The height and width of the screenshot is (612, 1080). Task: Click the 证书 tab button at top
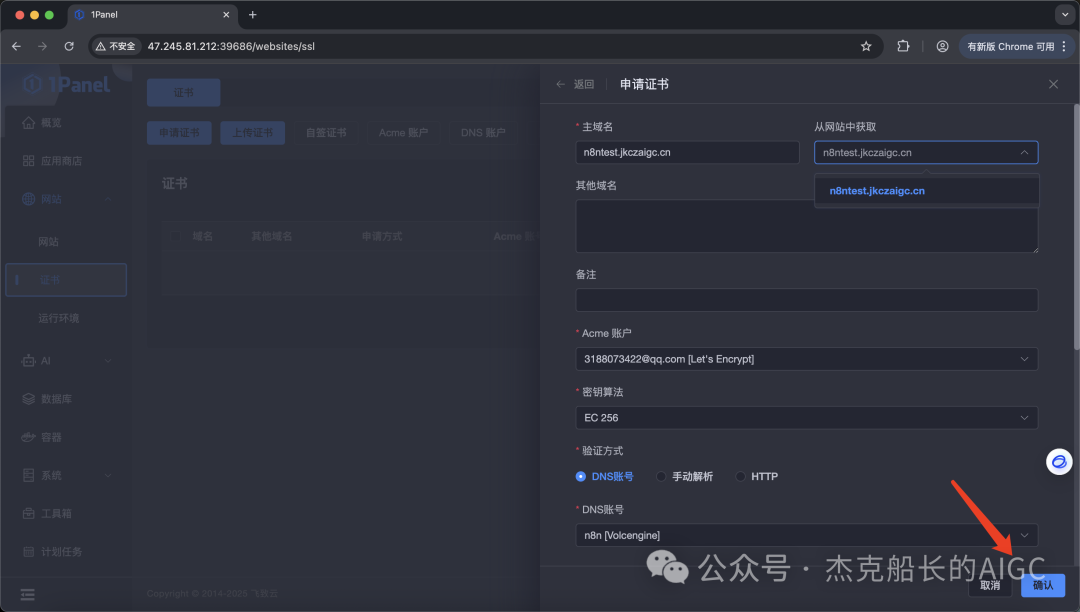pos(183,92)
